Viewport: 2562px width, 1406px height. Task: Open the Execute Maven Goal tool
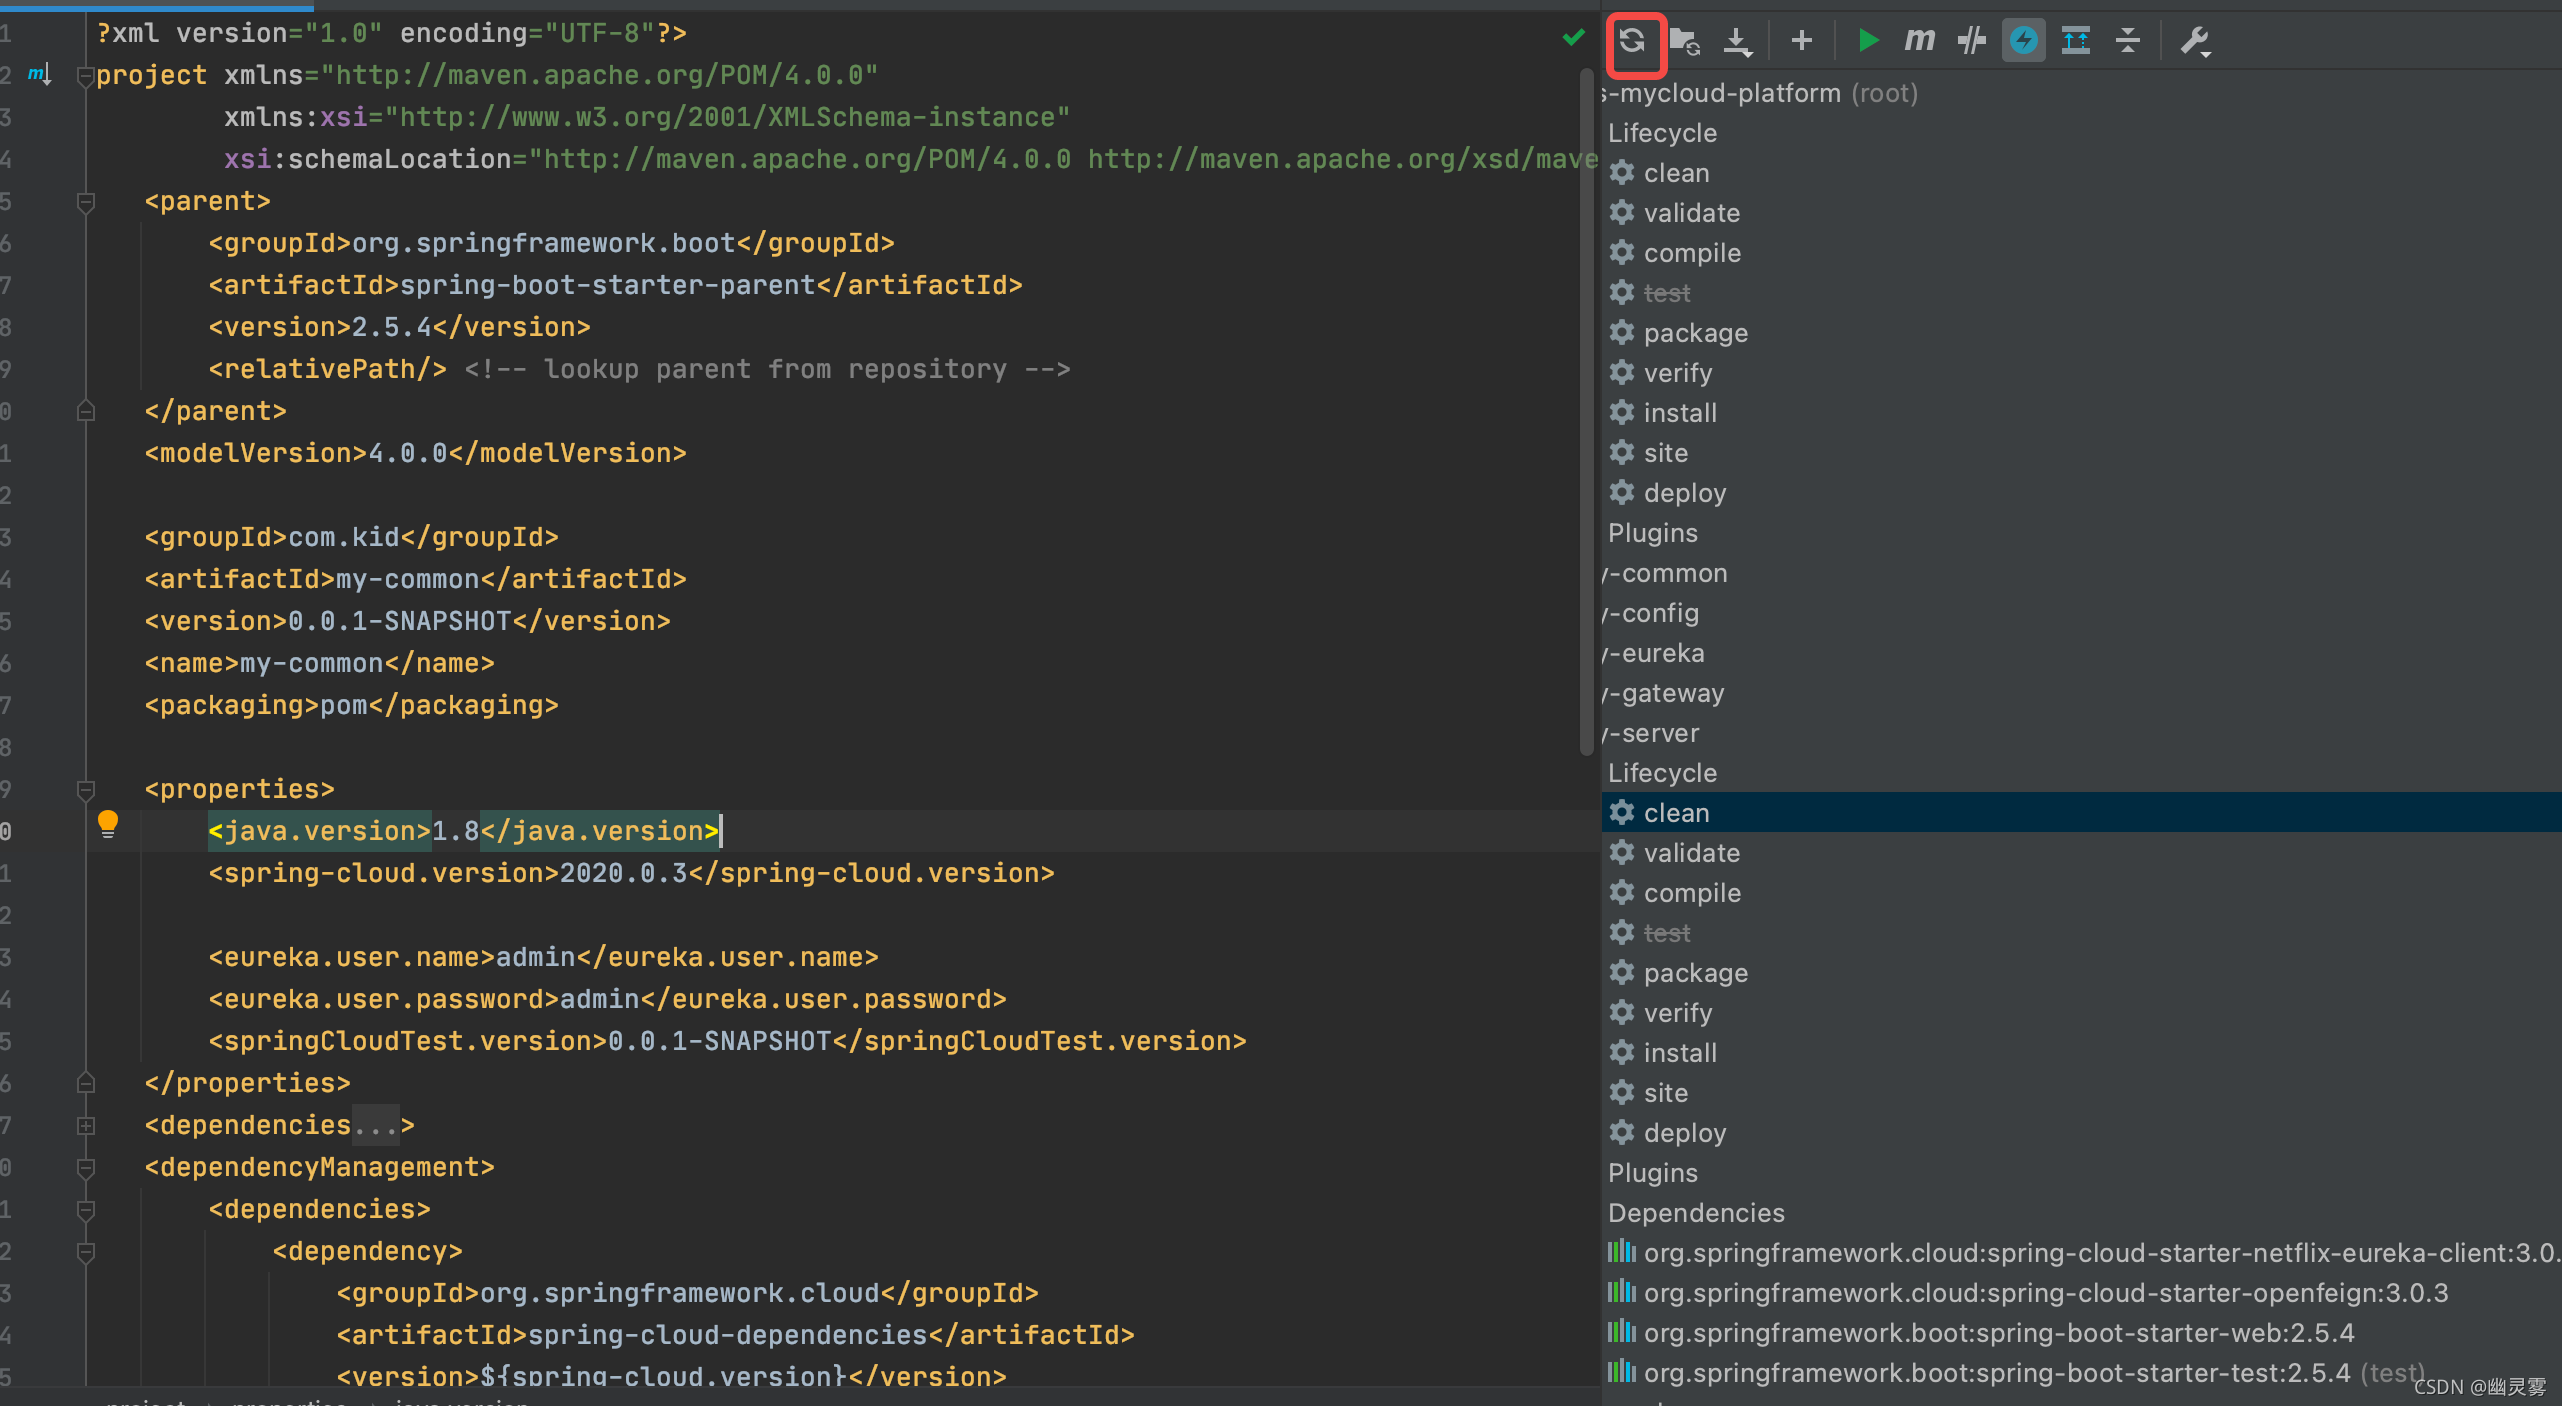point(1918,41)
